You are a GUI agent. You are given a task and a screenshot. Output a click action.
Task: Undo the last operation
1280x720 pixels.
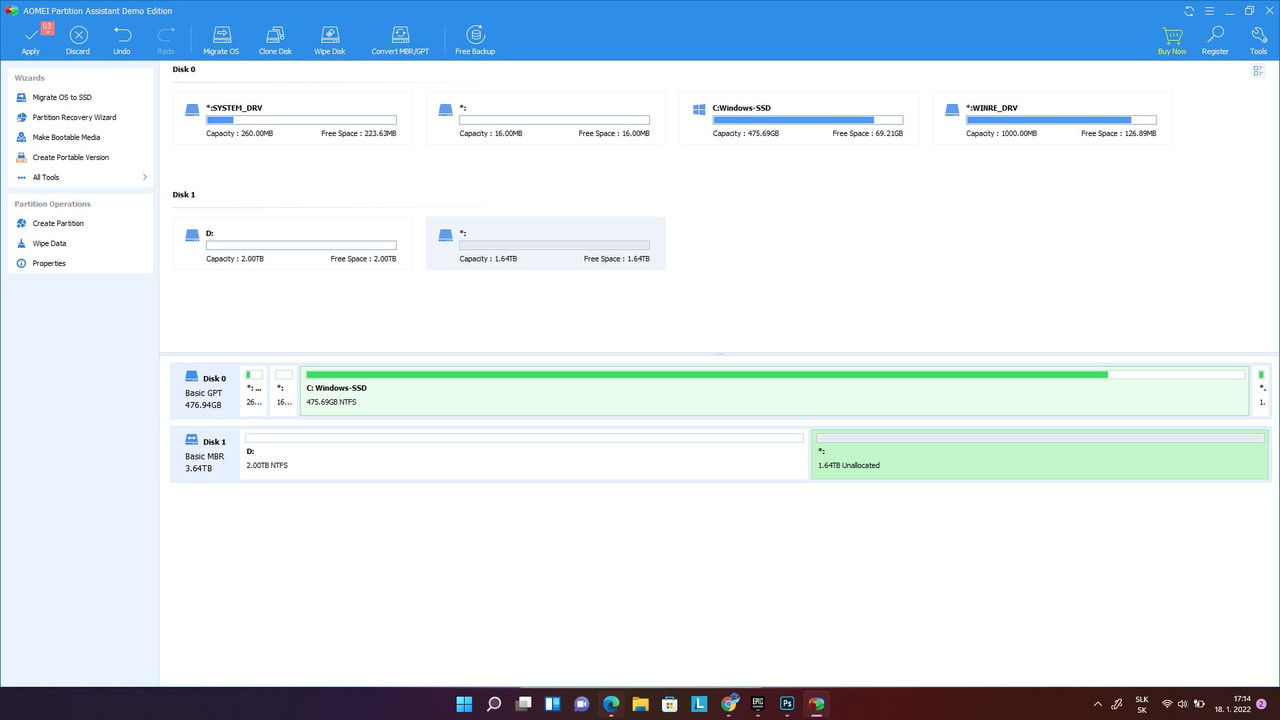click(122, 39)
